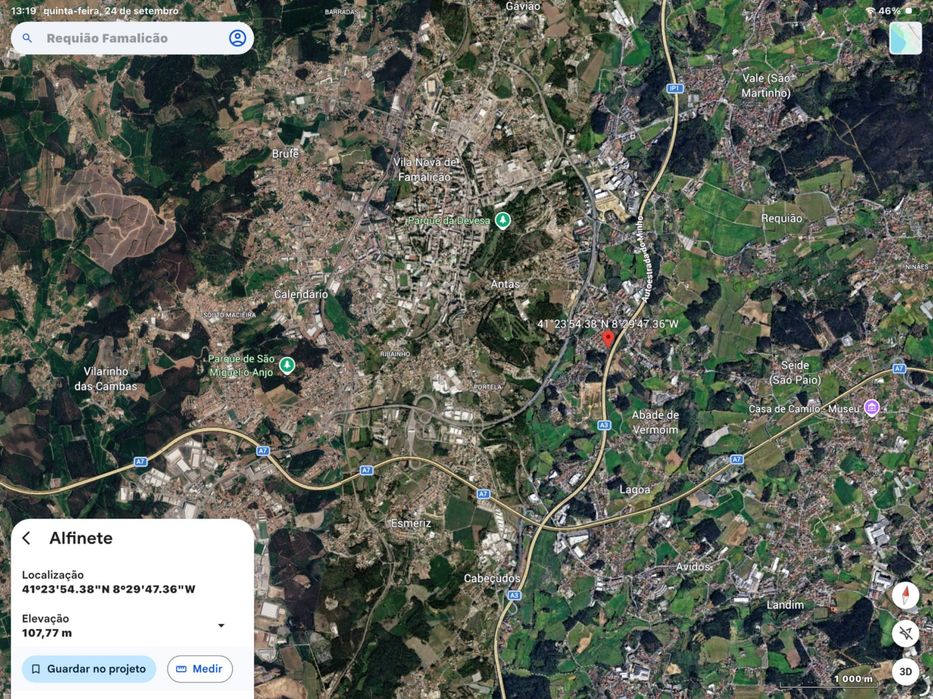Image resolution: width=933 pixels, height=699 pixels.
Task: Click the Abade de Vermoim label
Action: (x=655, y=422)
